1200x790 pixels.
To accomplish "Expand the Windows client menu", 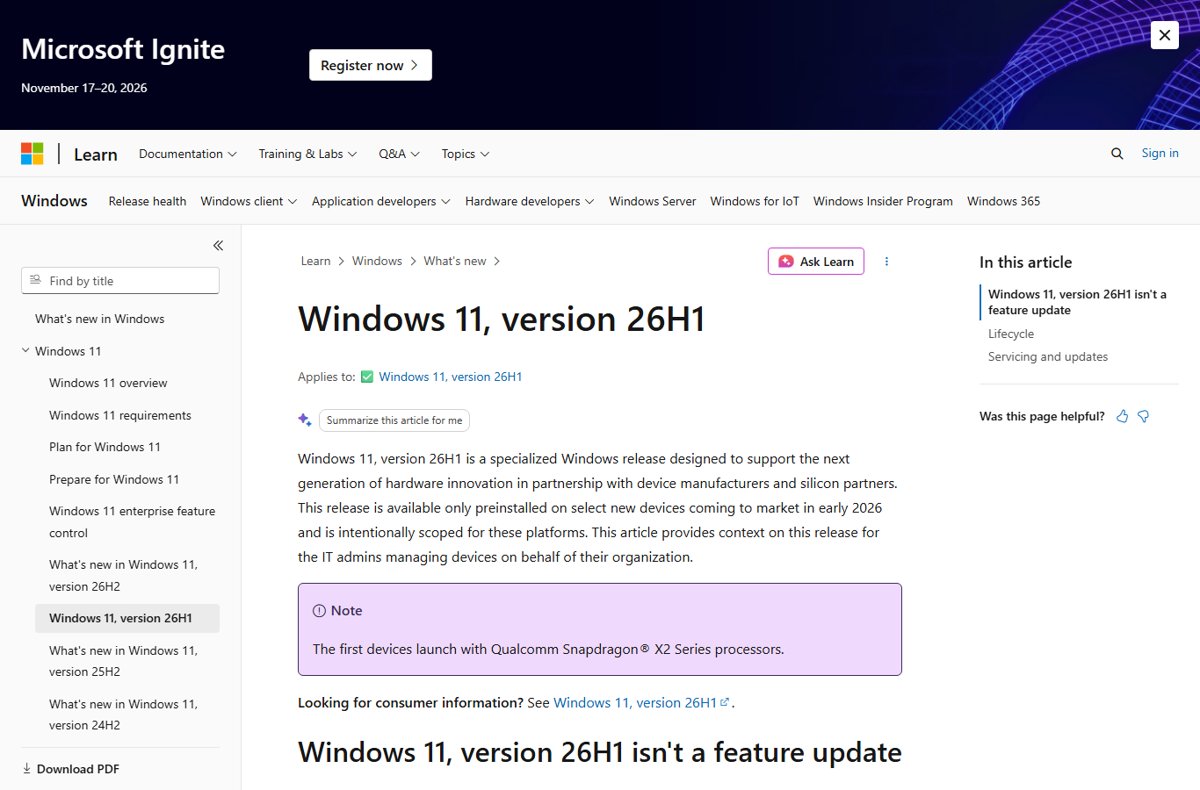I will [x=249, y=201].
